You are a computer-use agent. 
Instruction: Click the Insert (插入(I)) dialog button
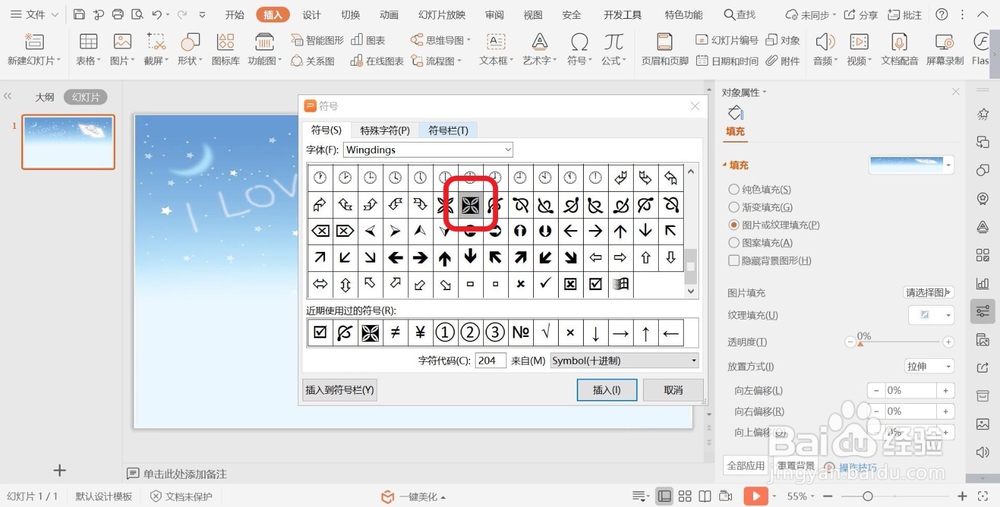click(607, 390)
